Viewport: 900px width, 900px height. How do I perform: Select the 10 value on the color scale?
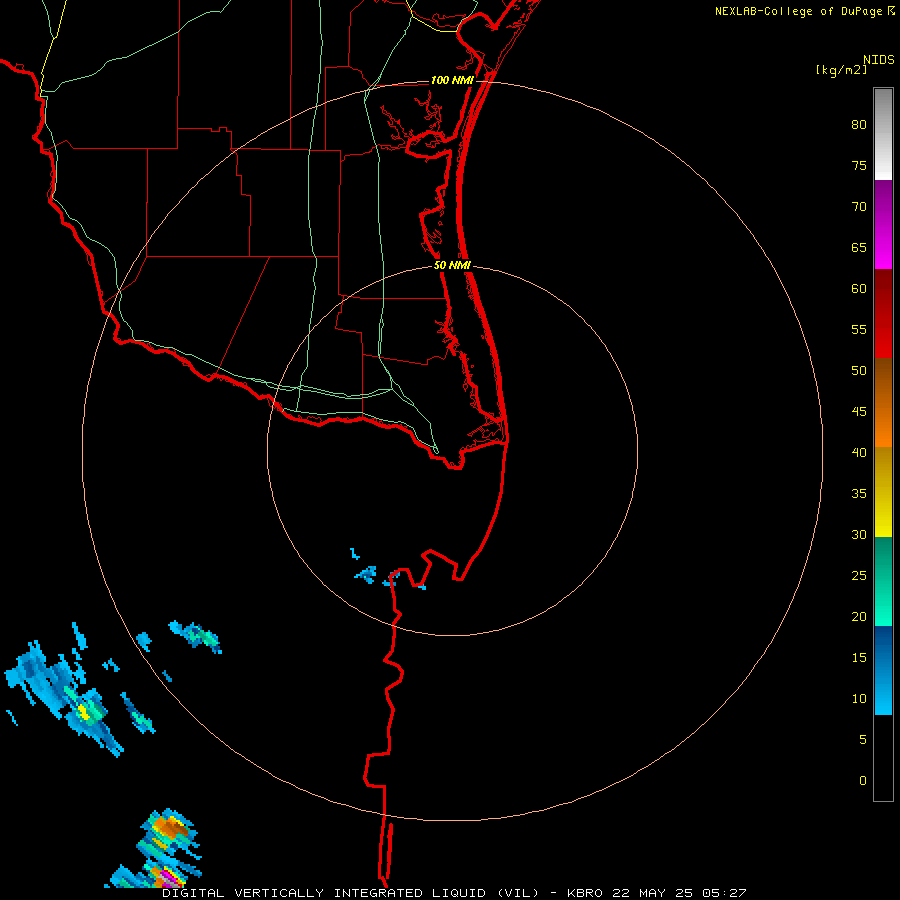(859, 699)
